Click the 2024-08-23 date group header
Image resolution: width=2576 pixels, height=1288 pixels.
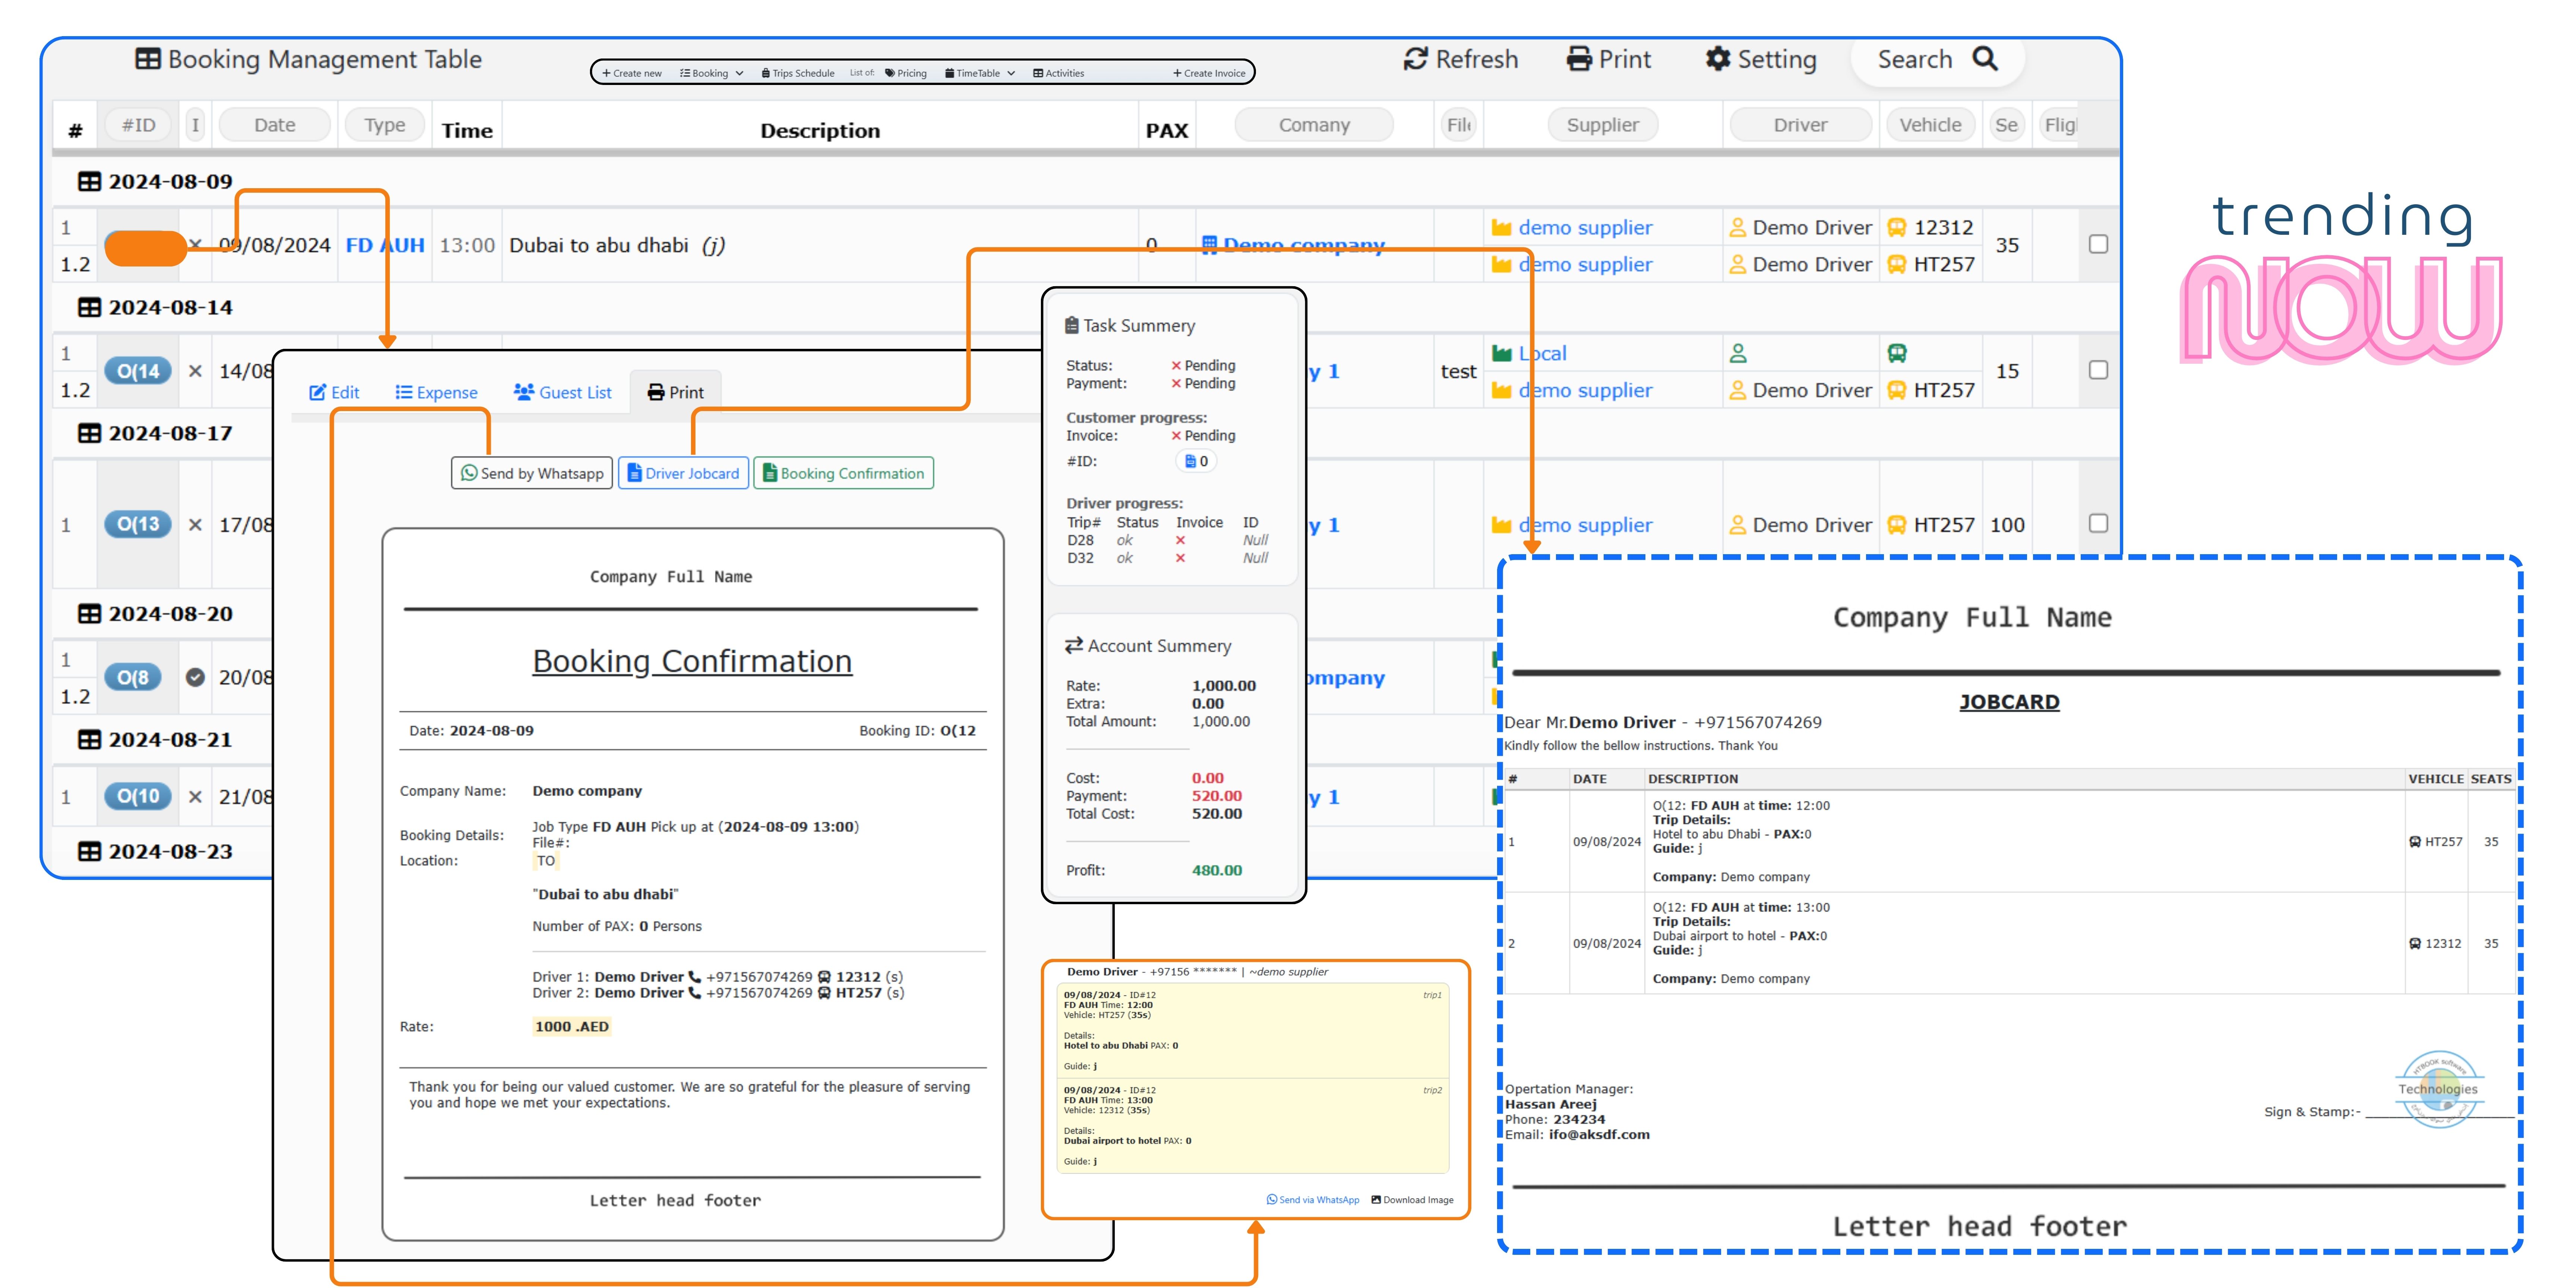155,852
